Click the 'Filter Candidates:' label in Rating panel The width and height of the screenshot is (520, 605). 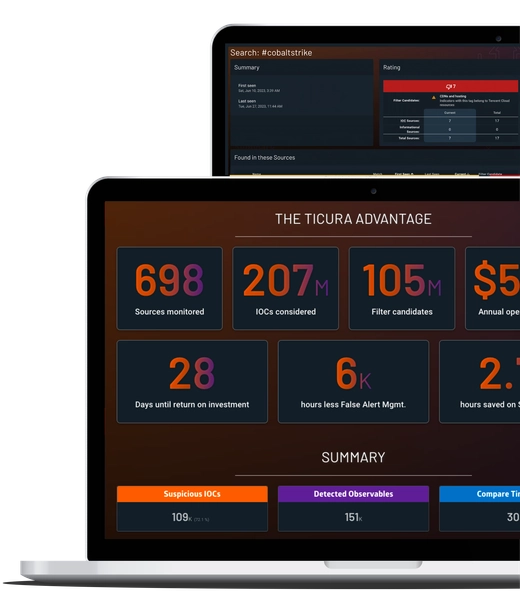point(406,100)
